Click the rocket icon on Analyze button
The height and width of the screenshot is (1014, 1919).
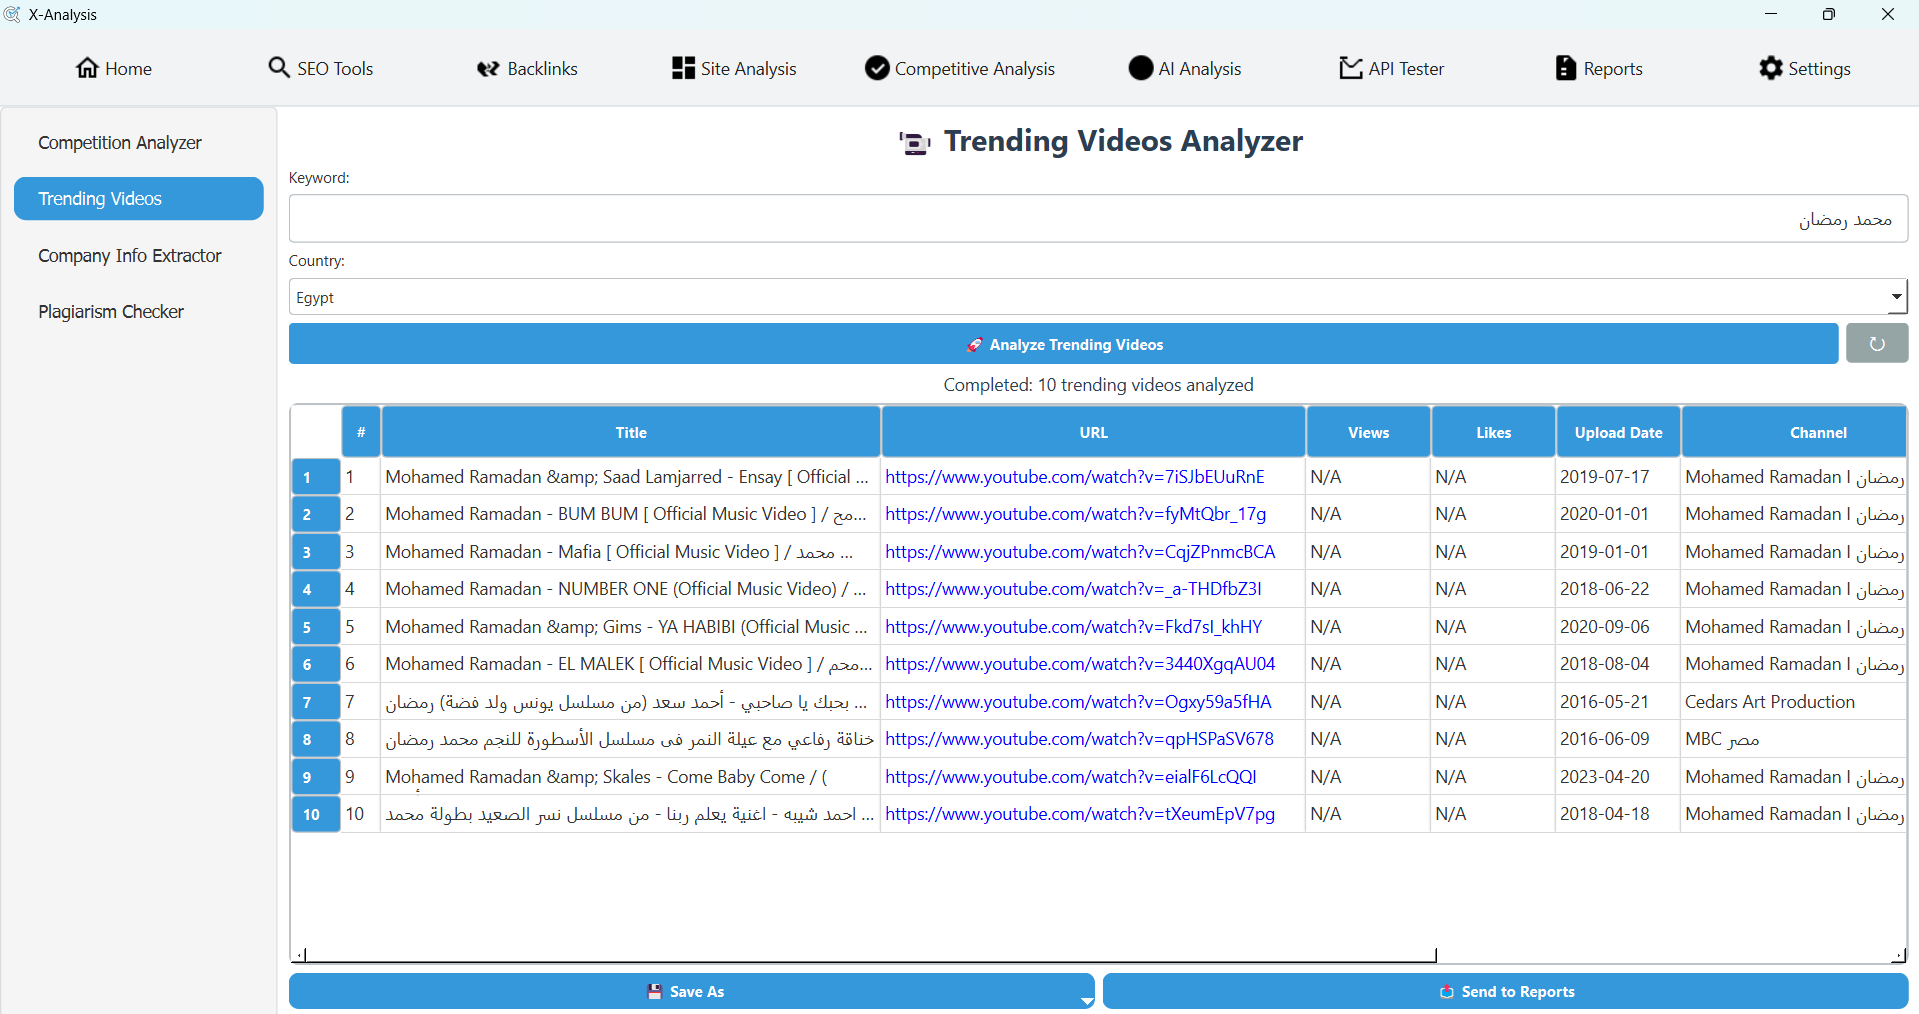tap(975, 345)
